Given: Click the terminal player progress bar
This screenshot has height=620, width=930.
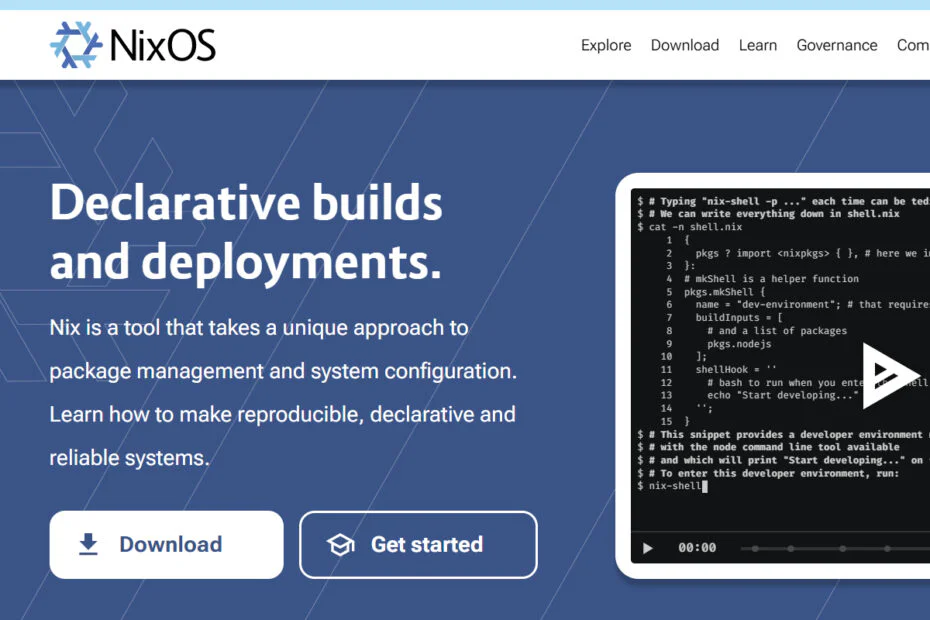Looking at the screenshot, I should coord(835,549).
